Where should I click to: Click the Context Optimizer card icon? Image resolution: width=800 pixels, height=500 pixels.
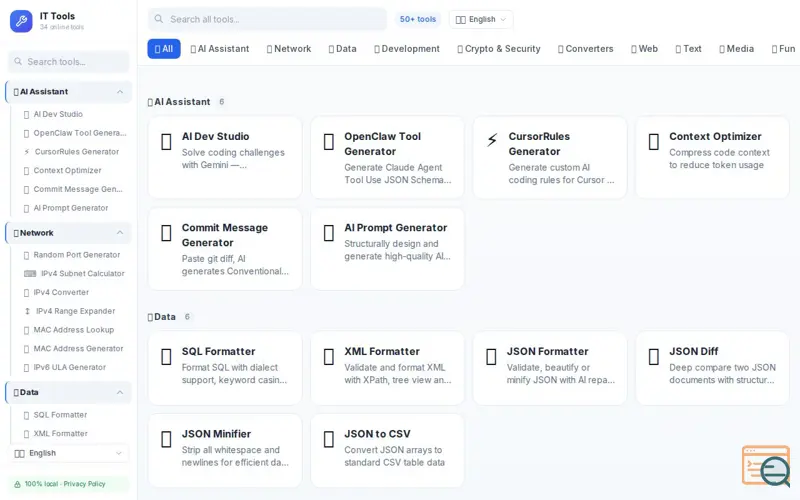tap(654, 141)
